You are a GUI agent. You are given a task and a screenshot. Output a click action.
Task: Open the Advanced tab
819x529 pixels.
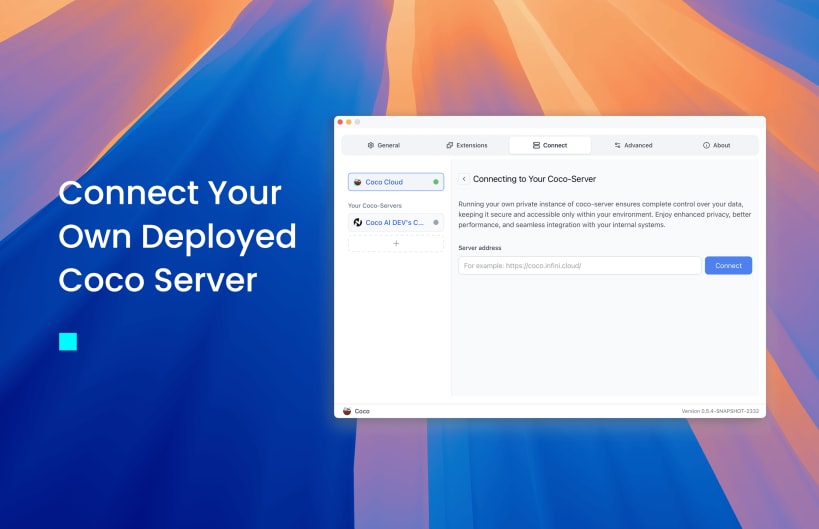coord(633,145)
